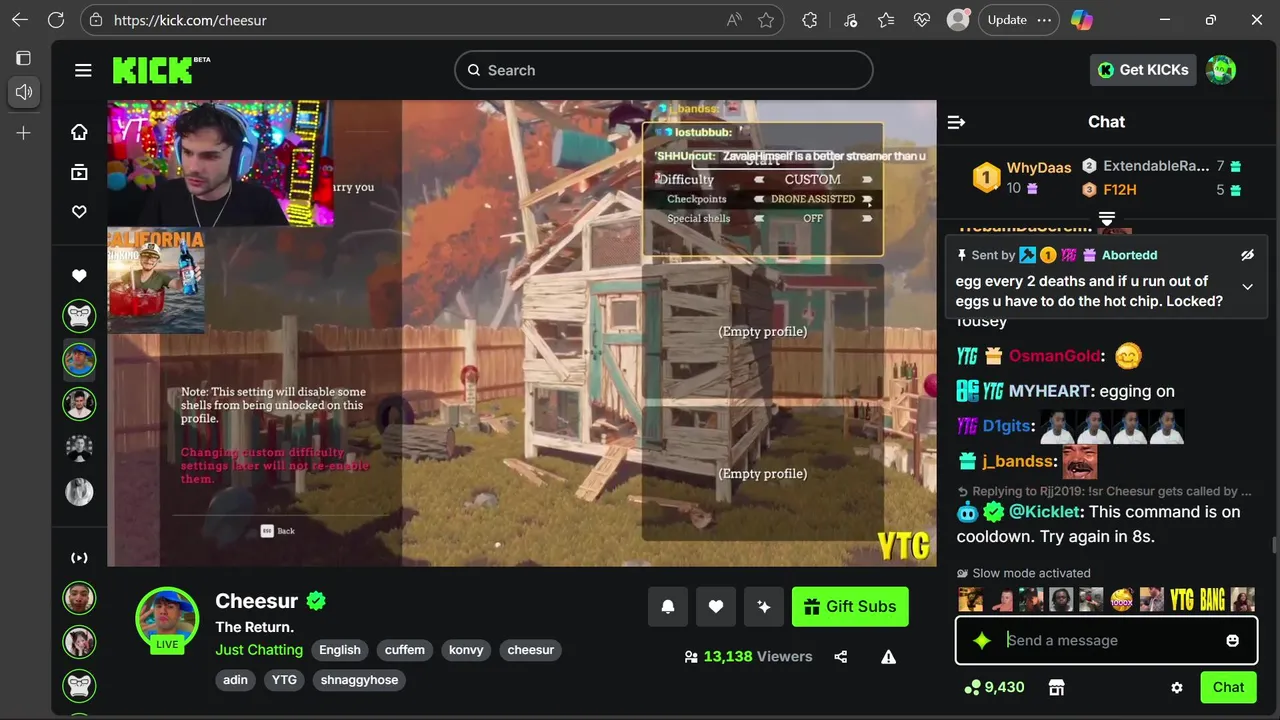Click ExtendableRa... gifter entry

(x=1155, y=166)
